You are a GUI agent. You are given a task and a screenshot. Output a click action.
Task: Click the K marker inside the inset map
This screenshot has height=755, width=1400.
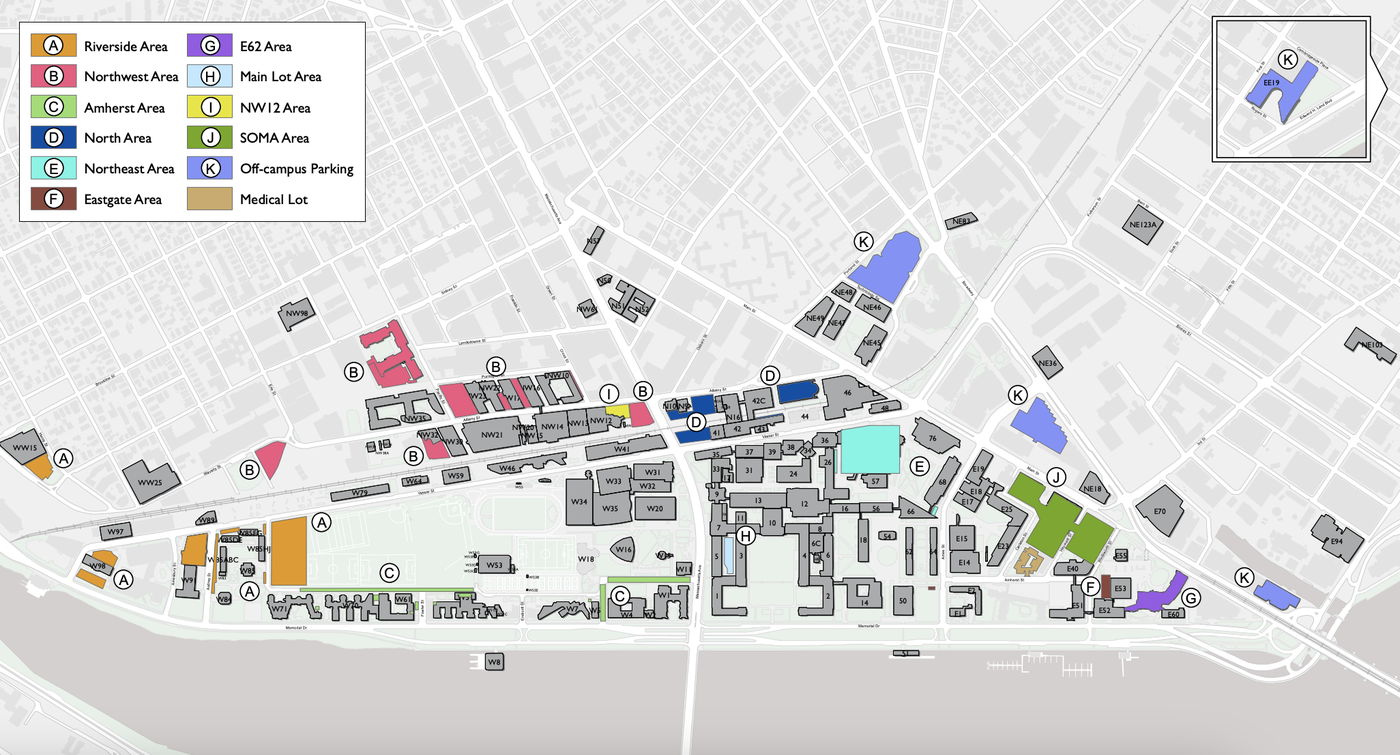(1288, 61)
